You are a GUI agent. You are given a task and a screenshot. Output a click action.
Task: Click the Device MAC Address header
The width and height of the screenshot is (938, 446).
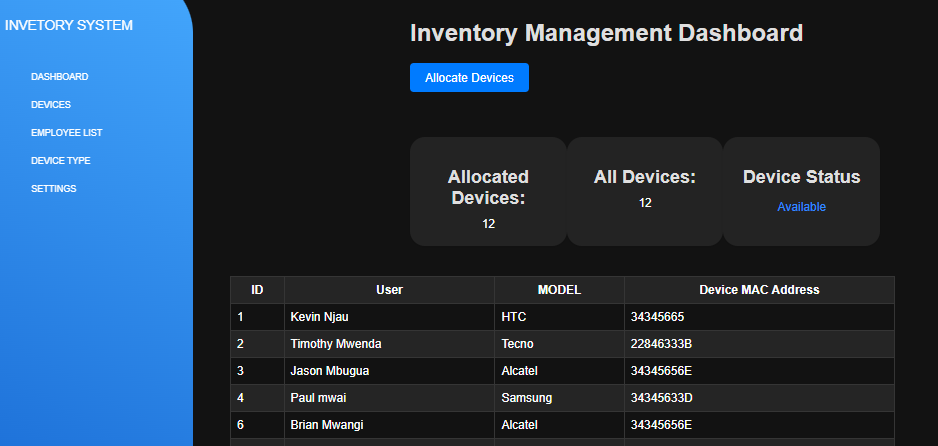click(x=759, y=290)
